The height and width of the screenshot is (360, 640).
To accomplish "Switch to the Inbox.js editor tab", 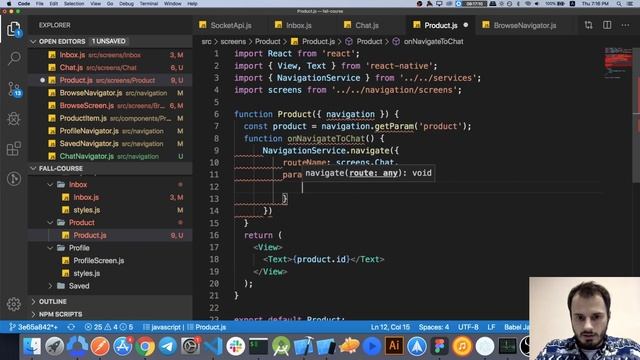I will pos(299,25).
